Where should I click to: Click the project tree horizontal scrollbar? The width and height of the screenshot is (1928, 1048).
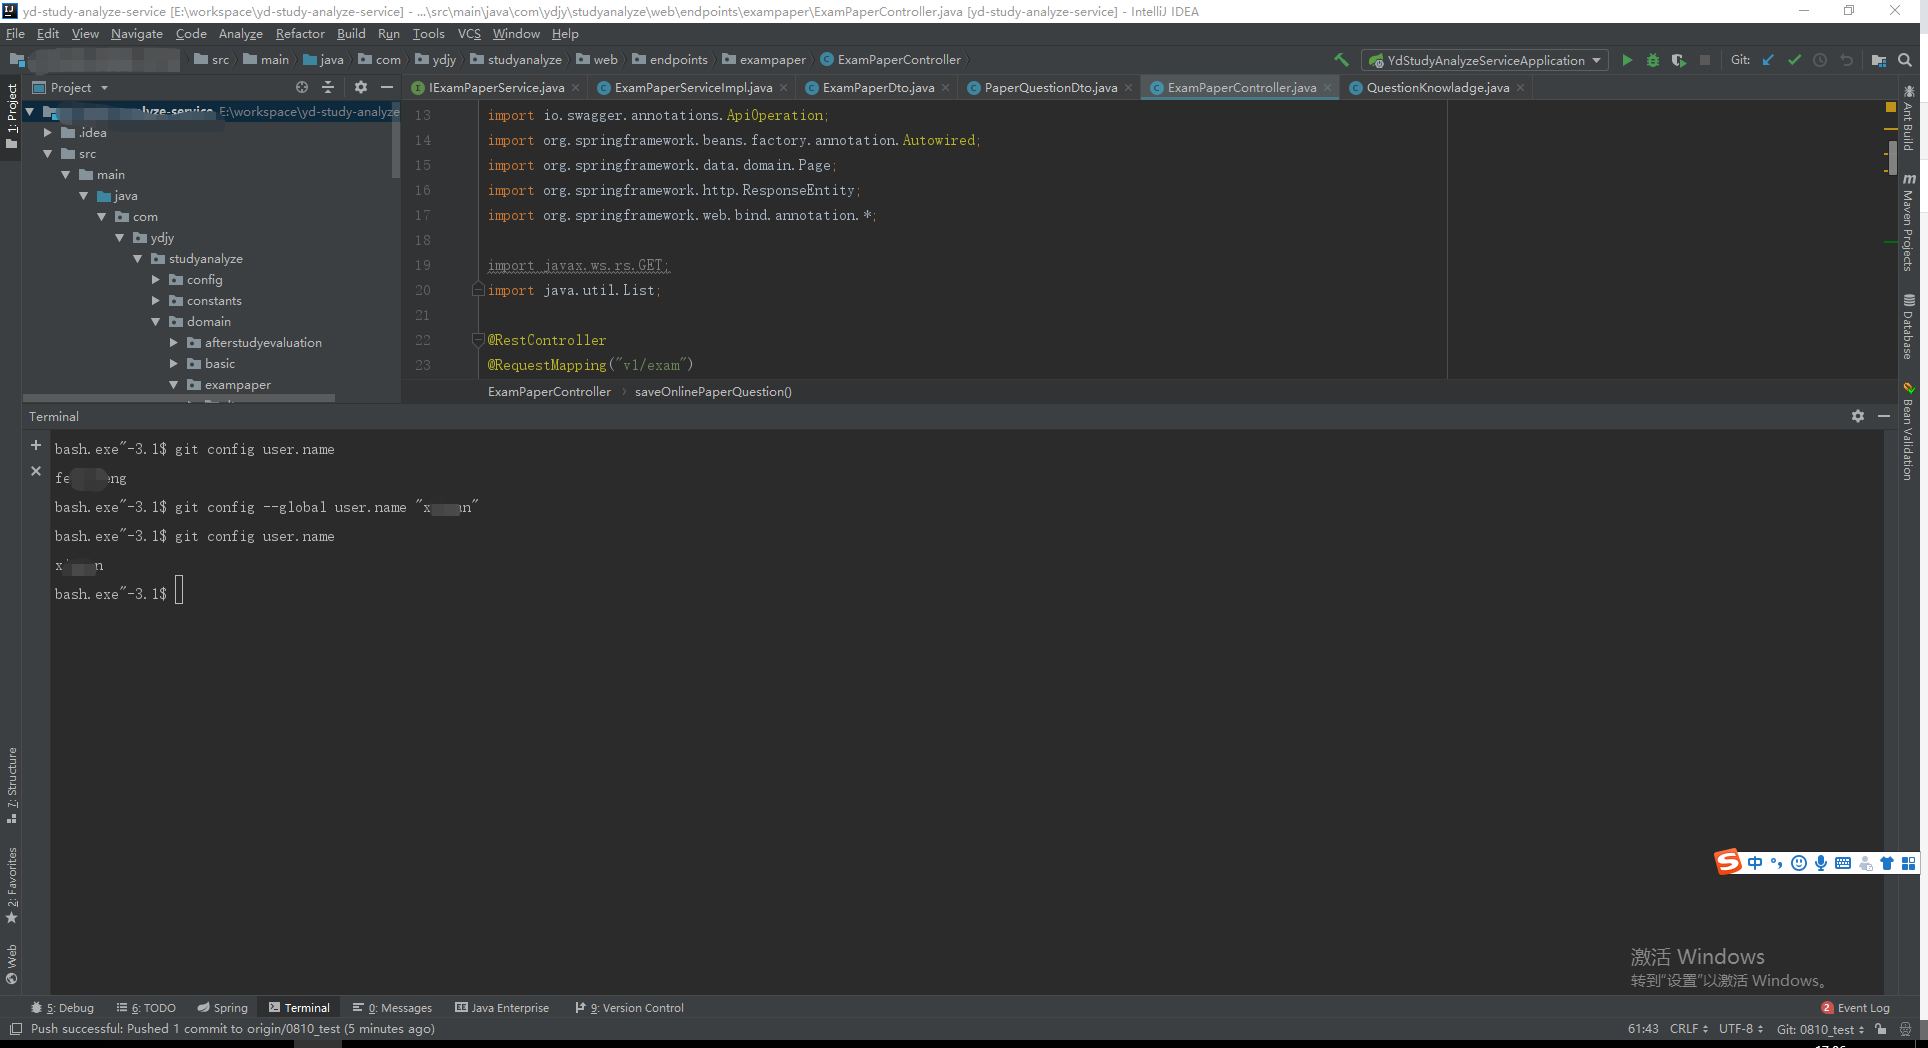coord(179,398)
